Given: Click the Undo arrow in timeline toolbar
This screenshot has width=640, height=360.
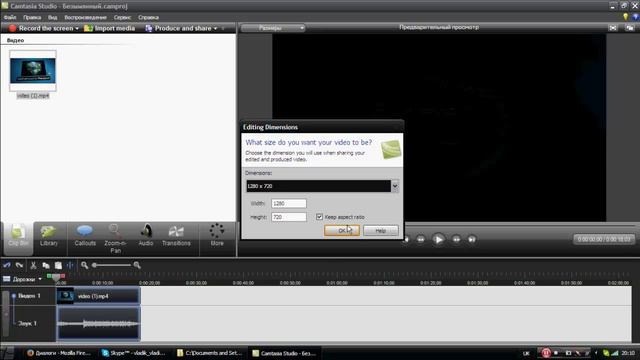Looking at the screenshot, I should coord(7,265).
